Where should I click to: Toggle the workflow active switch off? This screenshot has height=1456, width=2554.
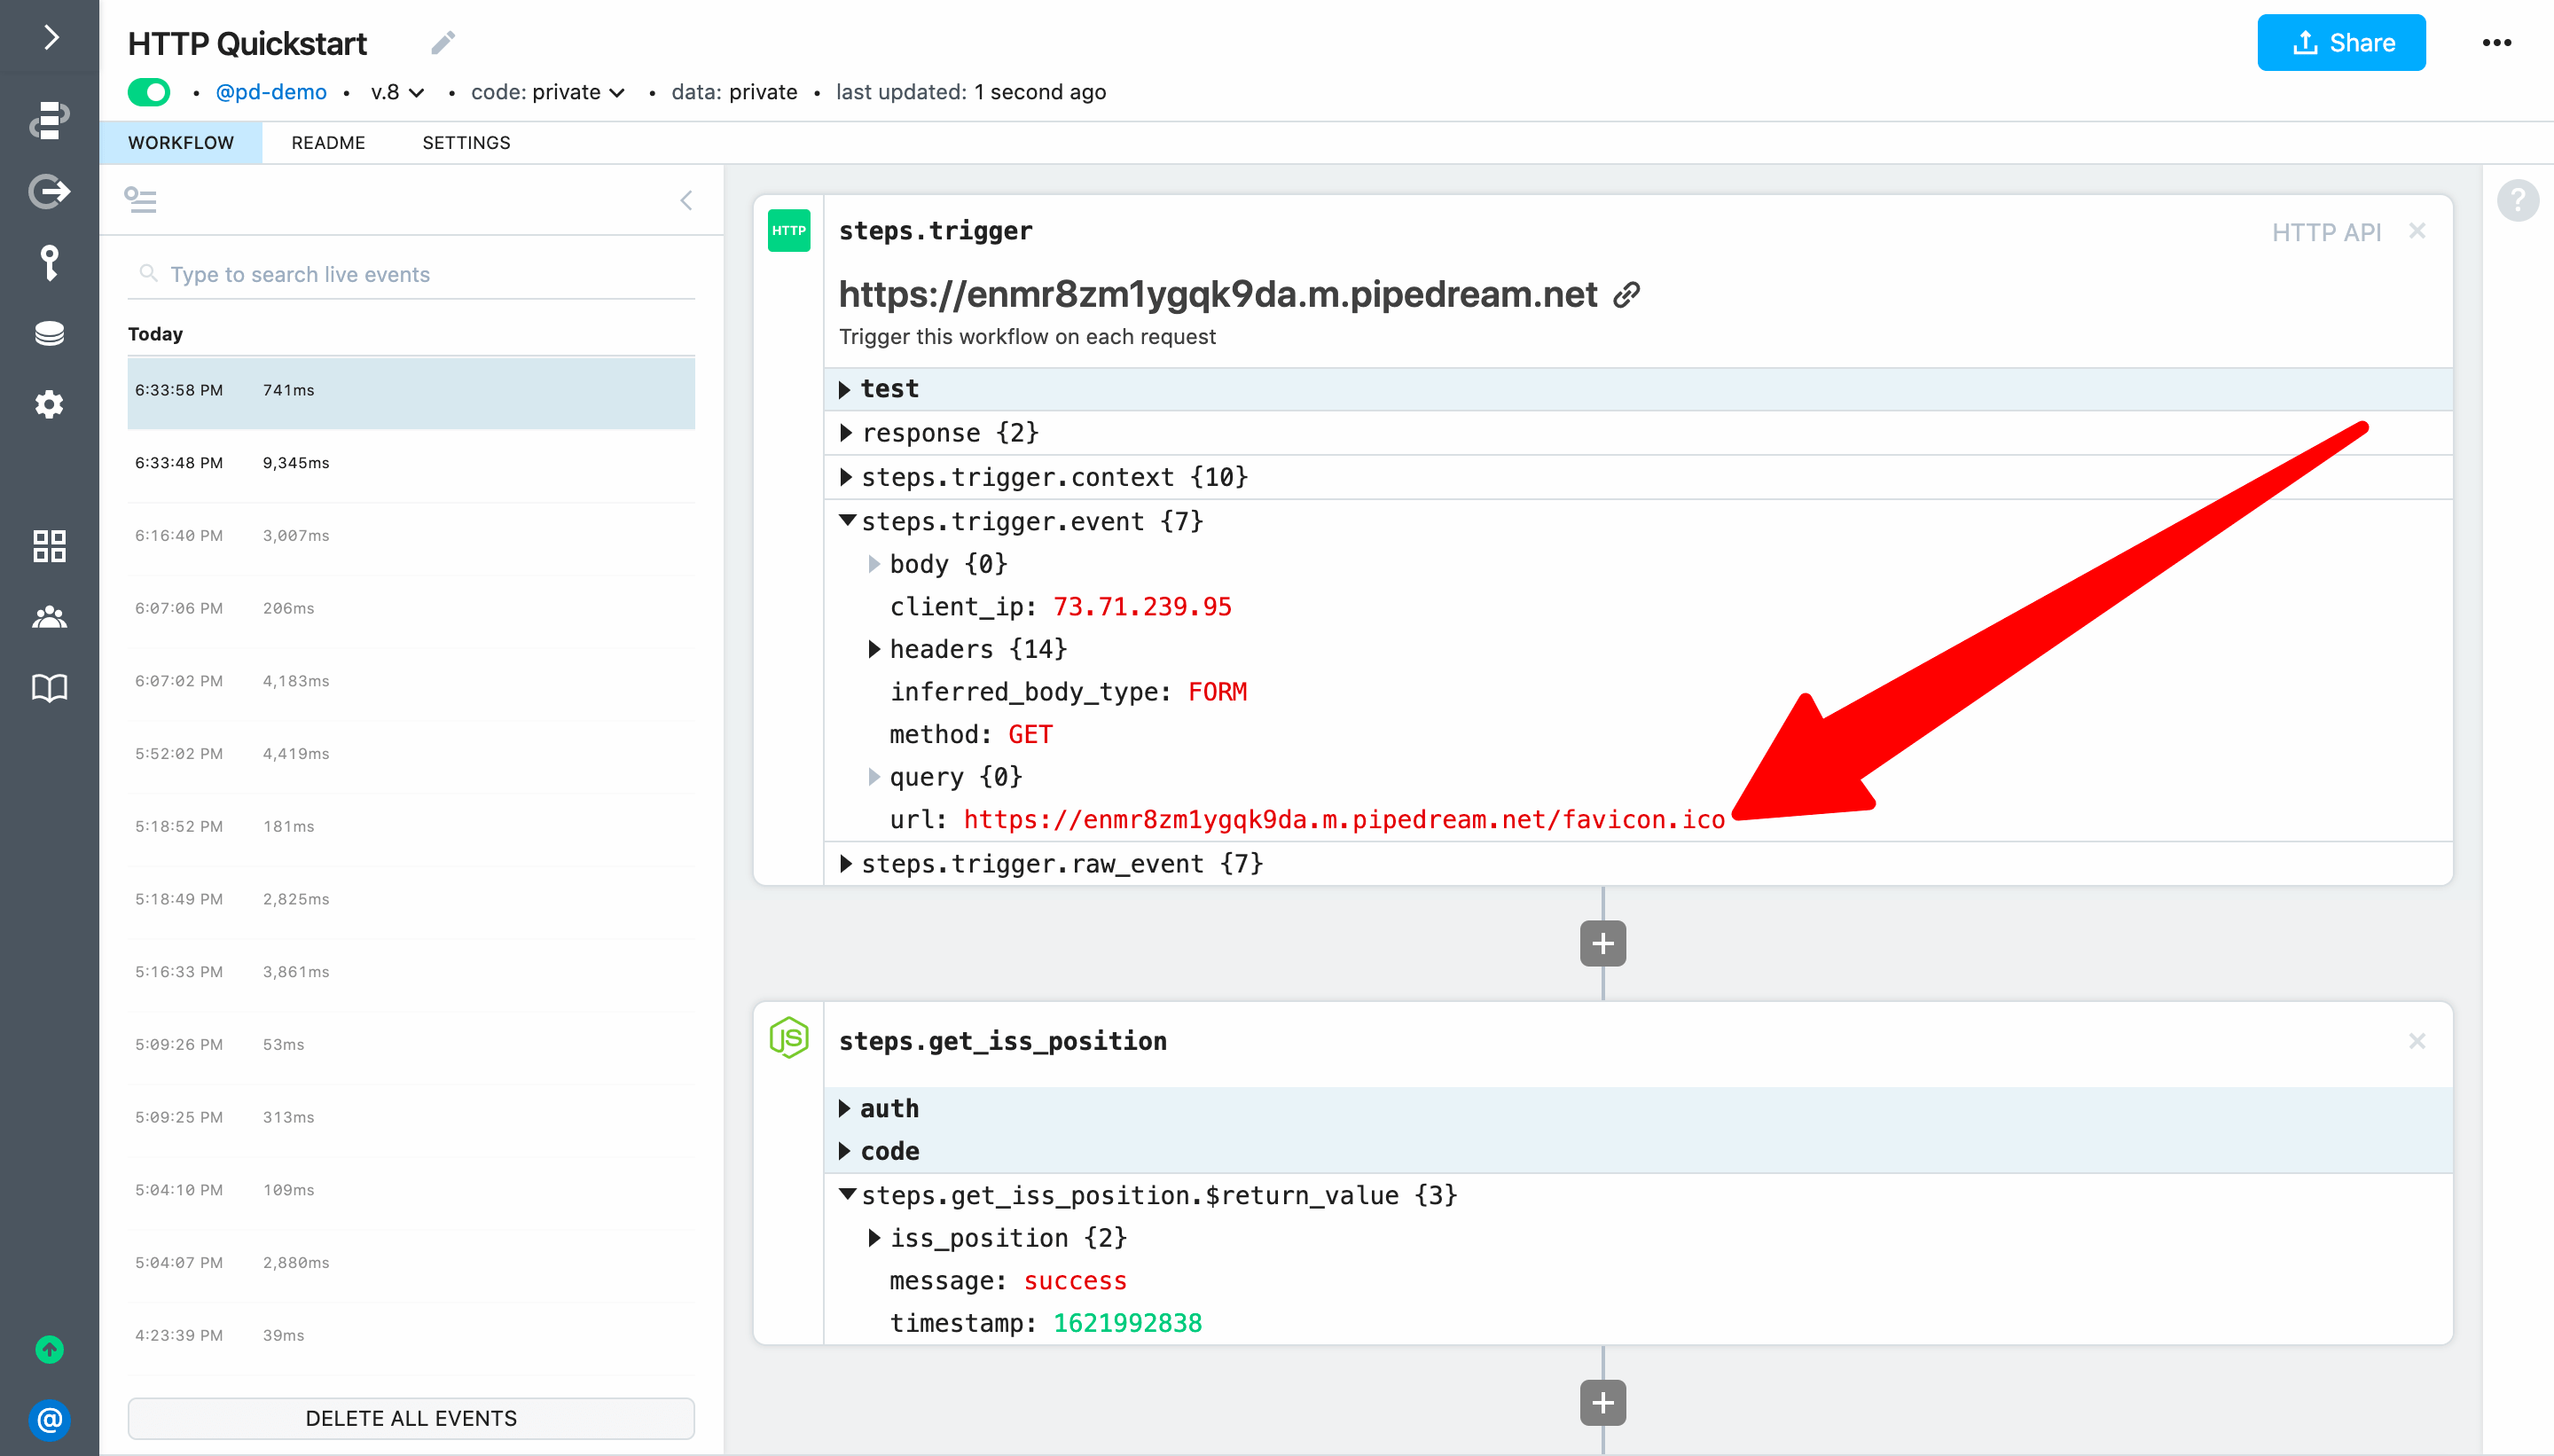point(149,92)
